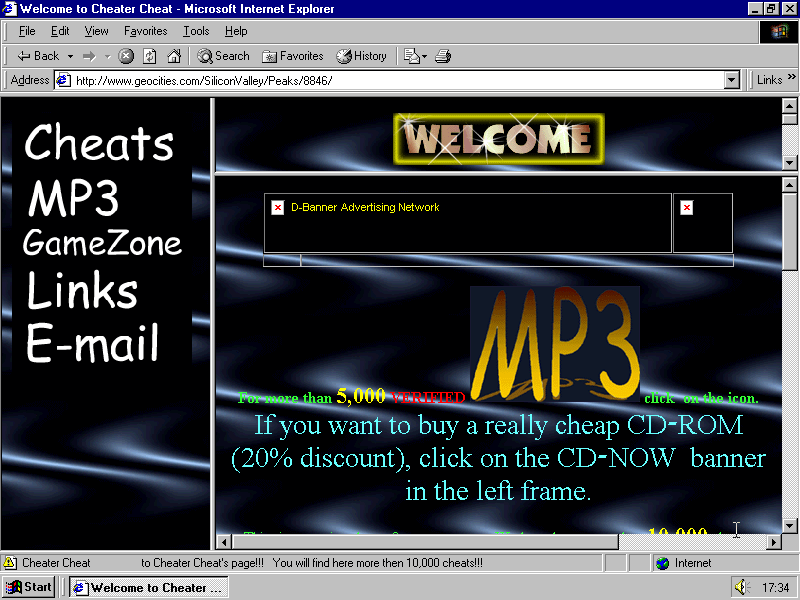
Task: Select the Stop loading icon
Action: (x=125, y=56)
